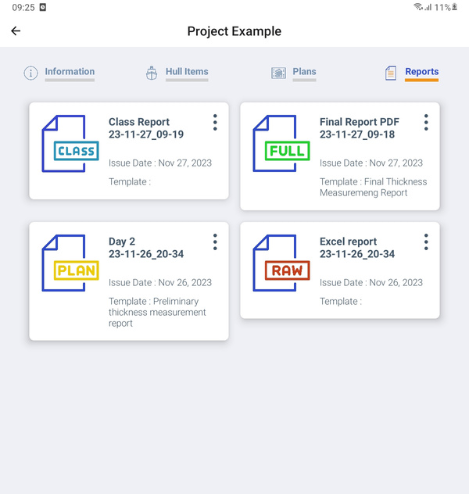Viewport: 469px width, 494px height.
Task: Open the RAW file icon
Action: (x=281, y=263)
